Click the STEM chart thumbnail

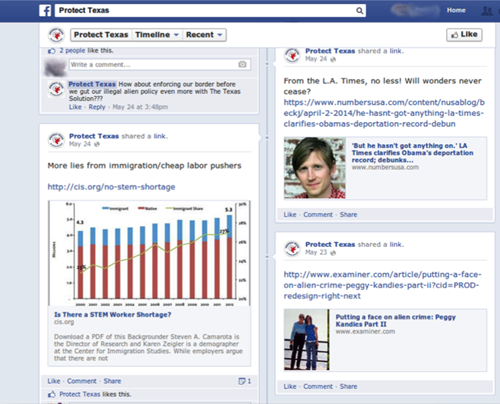149,253
